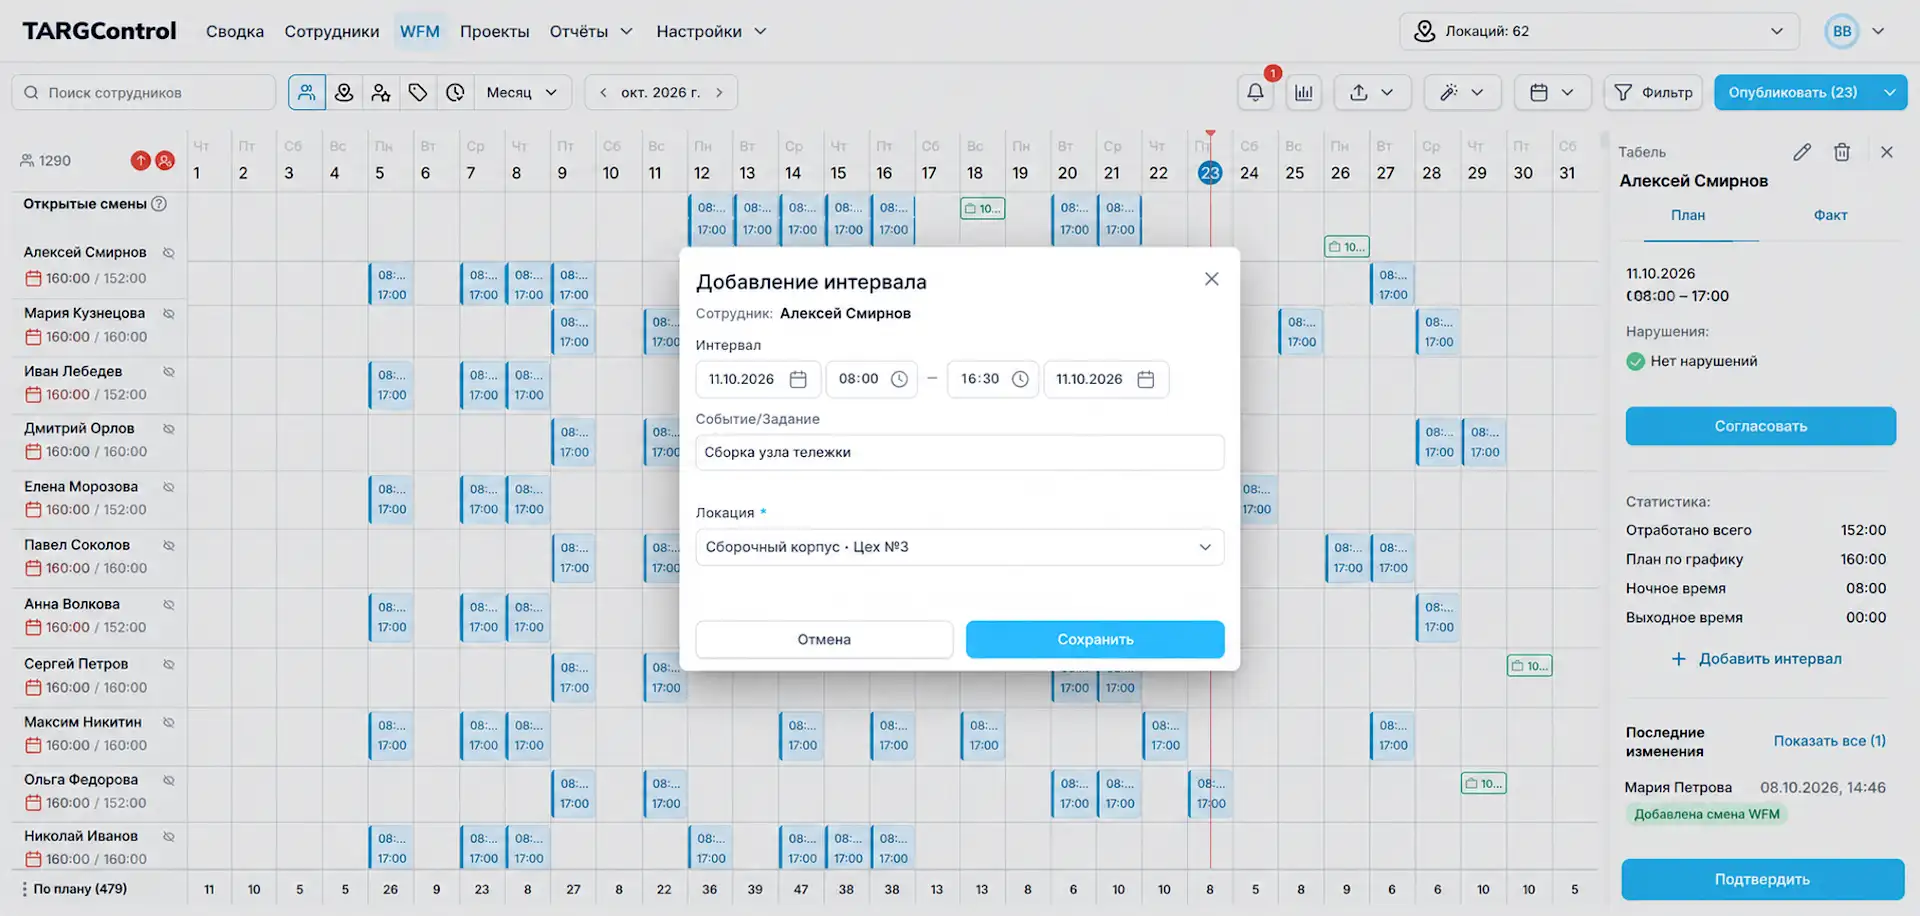Image resolution: width=1920 pixels, height=916 pixels.
Task: Expand the Локаций: 62 selector
Action: (1599, 31)
